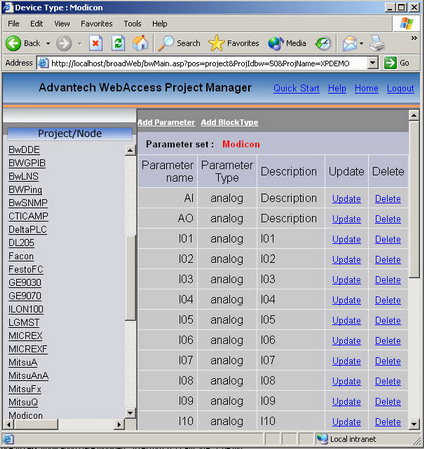Click the Go button beside address bar
The height and width of the screenshot is (449, 424).
[x=397, y=63]
